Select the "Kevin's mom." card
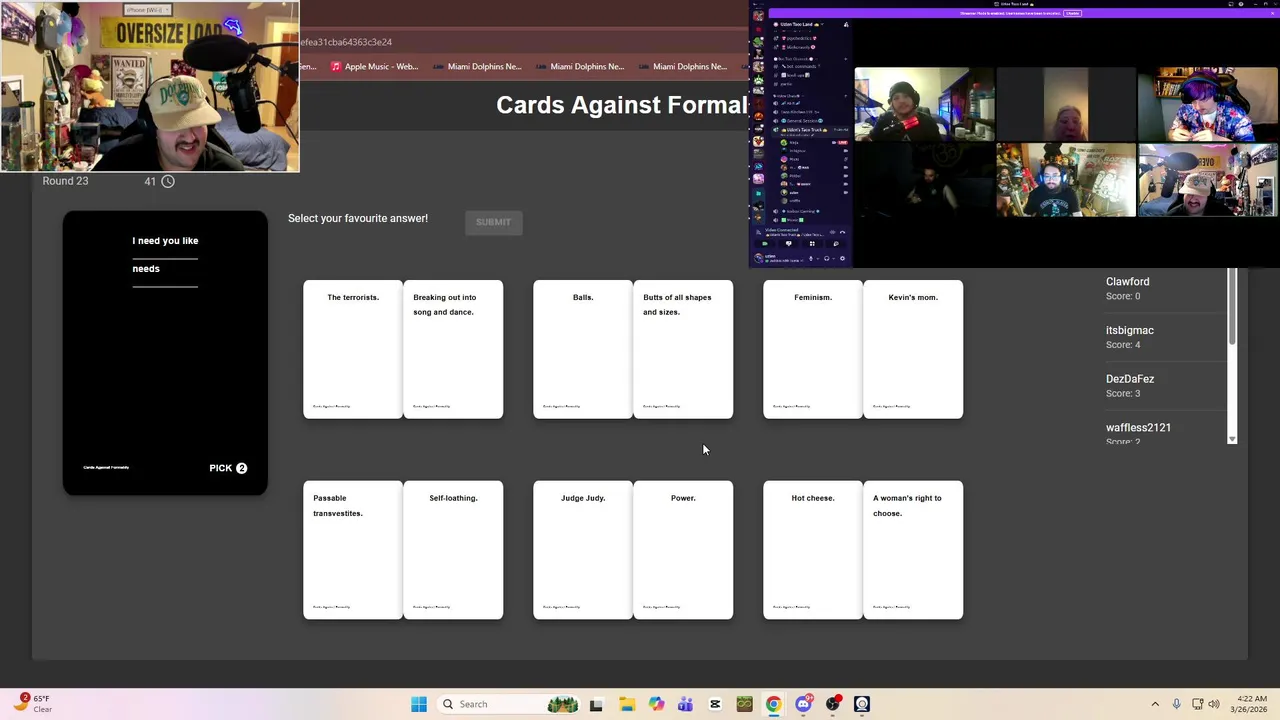The width and height of the screenshot is (1280, 720). 913,349
